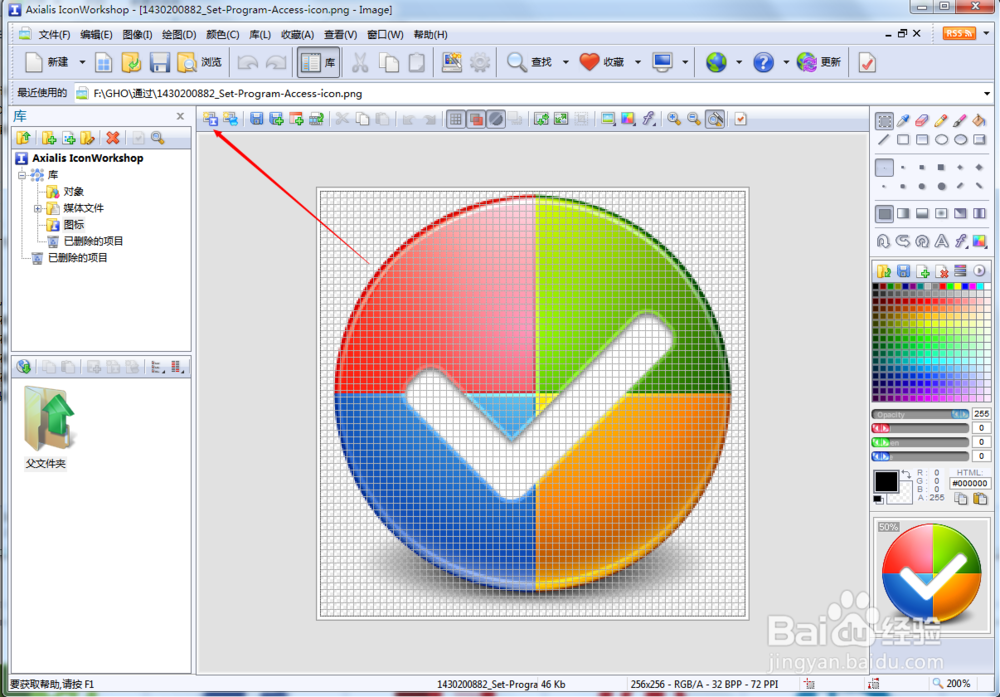Adjust the red channel slider
This screenshot has height=697, width=1000.
click(x=920, y=428)
